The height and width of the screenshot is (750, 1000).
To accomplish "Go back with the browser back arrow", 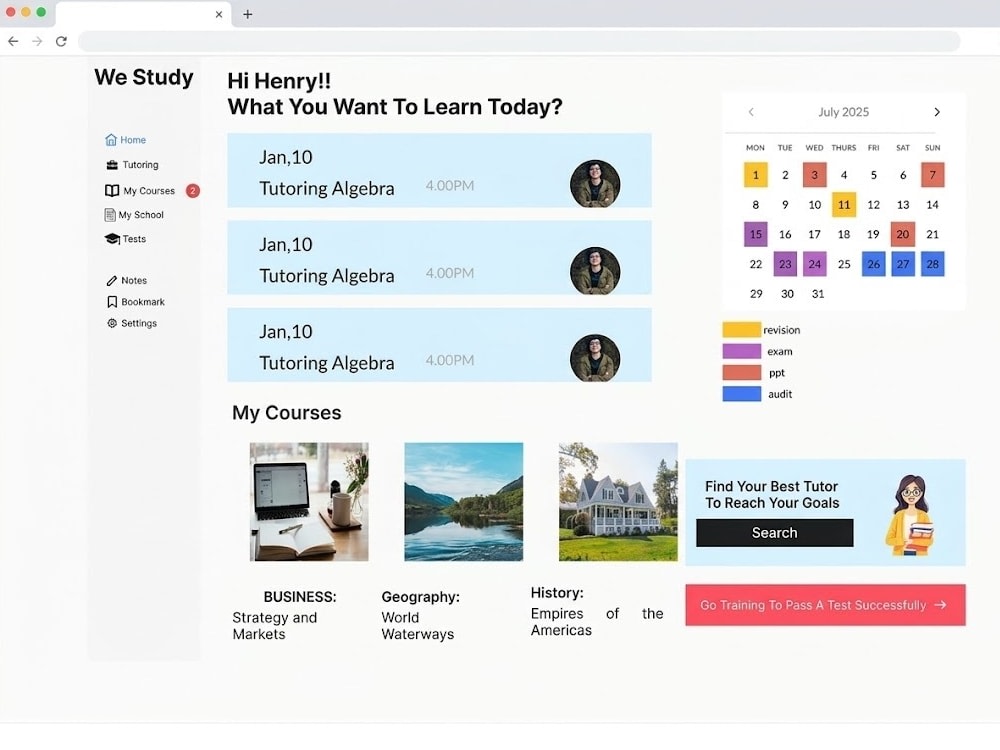I will tap(13, 41).
